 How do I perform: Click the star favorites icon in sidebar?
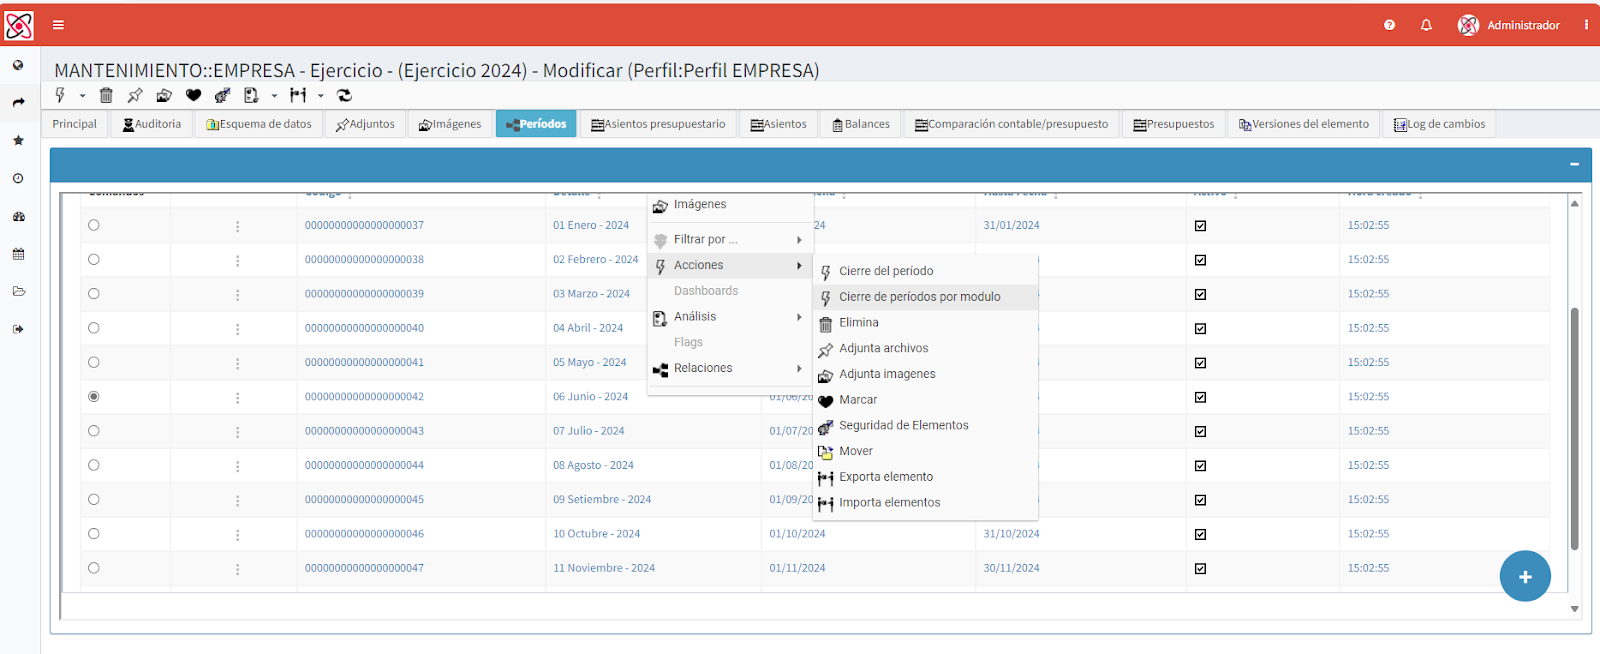click(18, 140)
